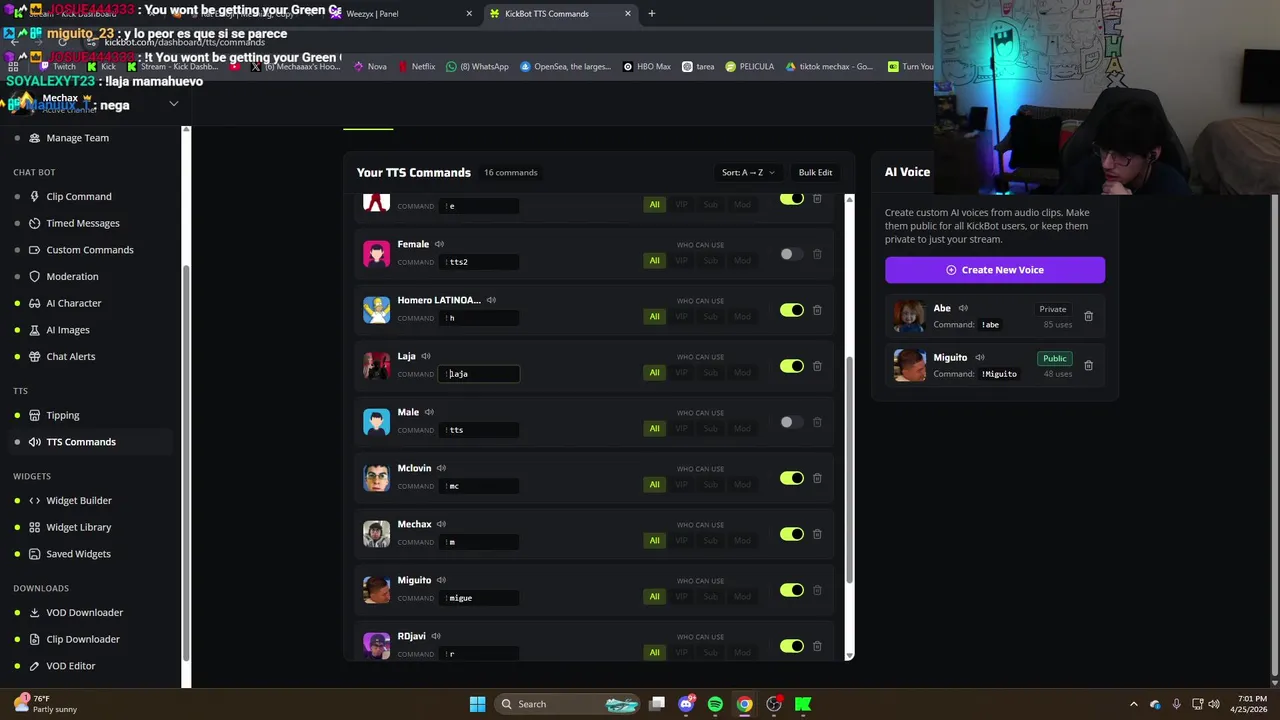The image size is (1280, 720).
Task: Play the Mclovin voice preview speaker
Action: point(441,468)
